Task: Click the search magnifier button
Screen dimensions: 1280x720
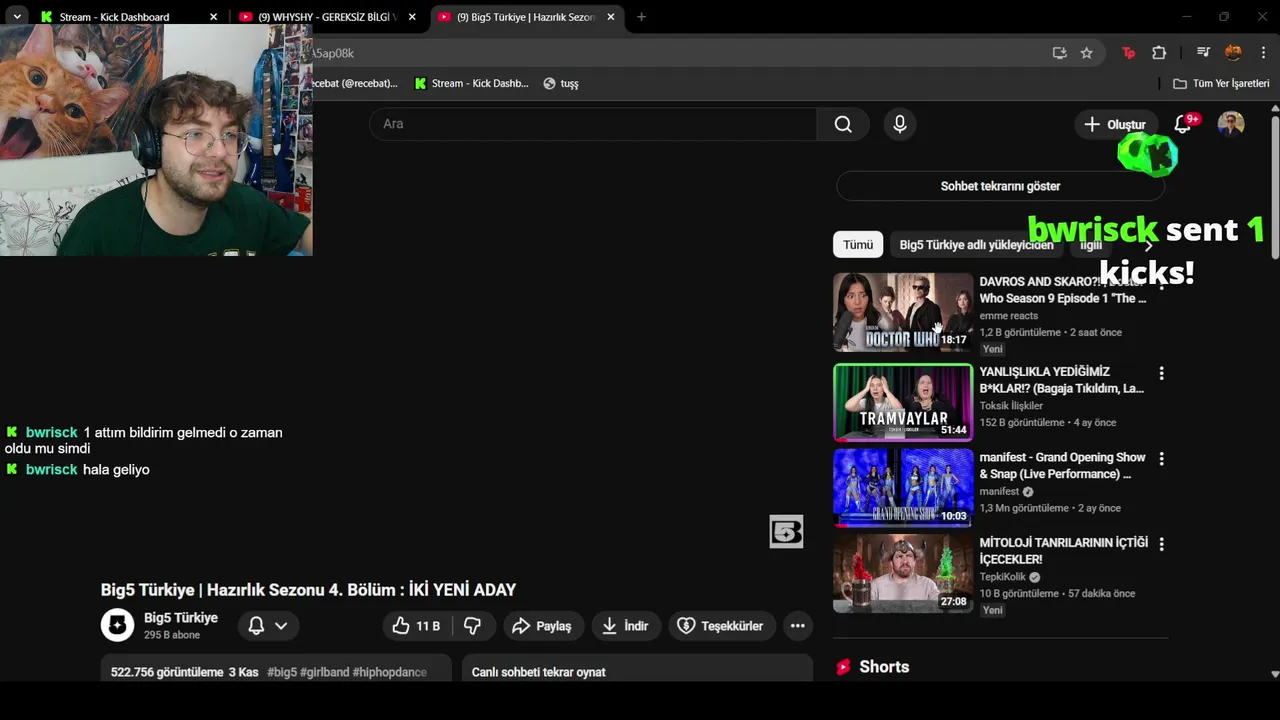Action: (843, 124)
